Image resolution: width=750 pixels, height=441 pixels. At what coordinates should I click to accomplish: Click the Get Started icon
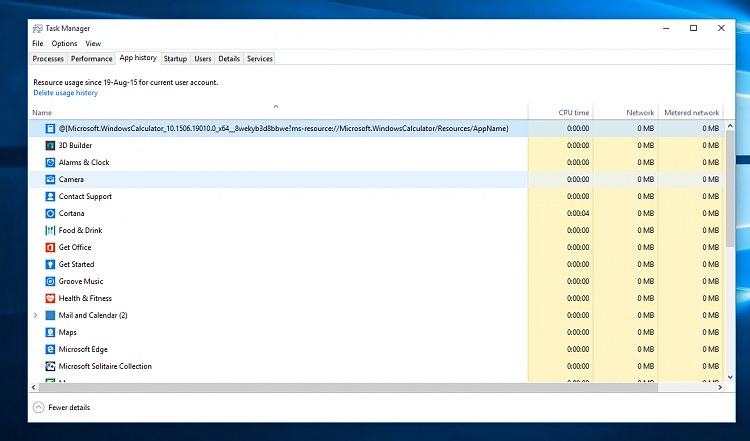50,264
